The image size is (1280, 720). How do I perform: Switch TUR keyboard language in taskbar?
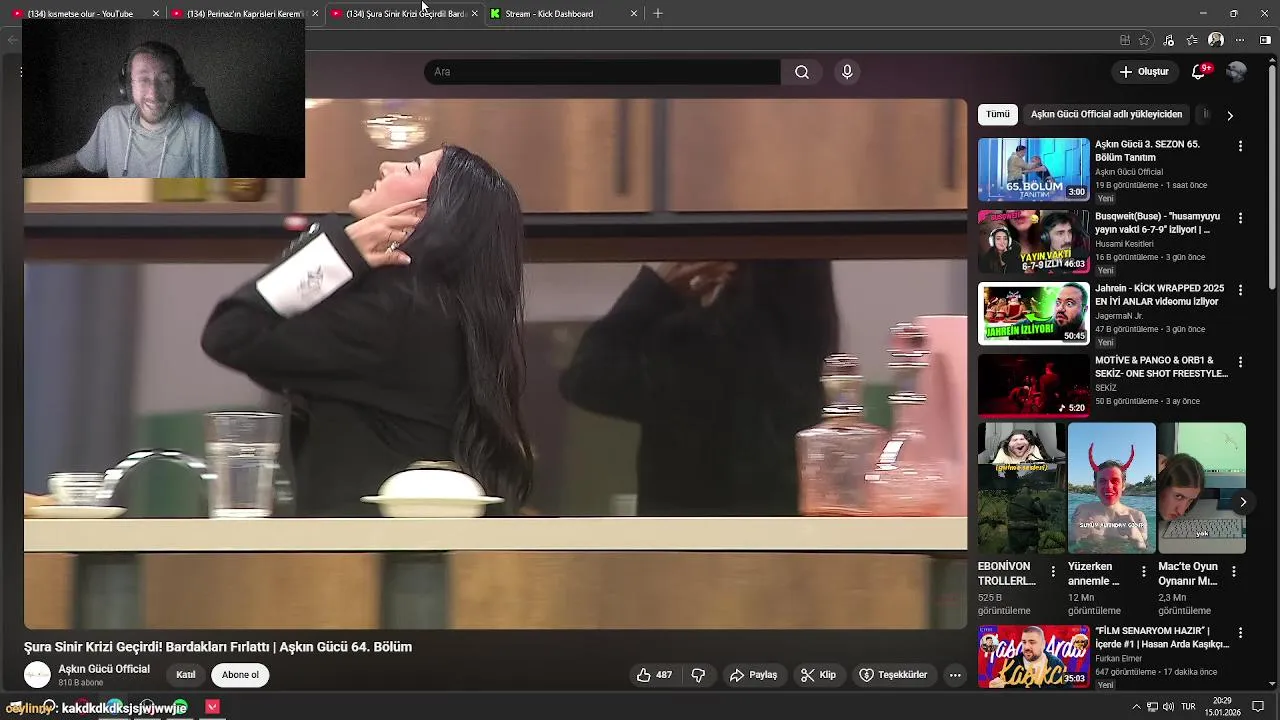(x=1188, y=707)
